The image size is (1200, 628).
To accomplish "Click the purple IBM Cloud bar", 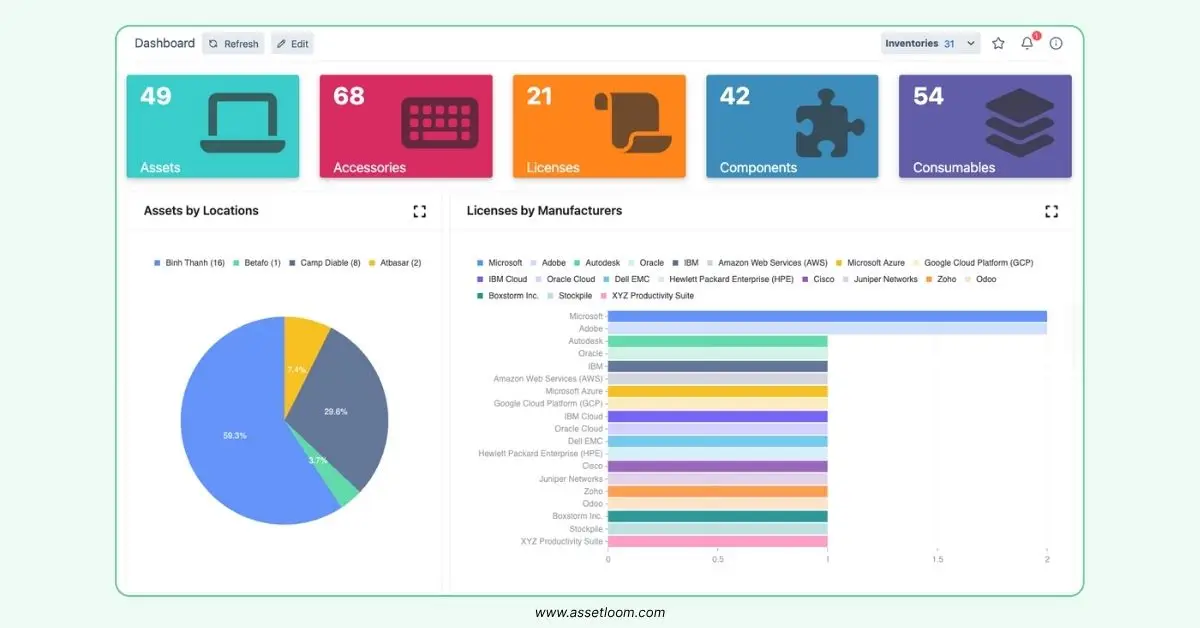I will tap(718, 416).
